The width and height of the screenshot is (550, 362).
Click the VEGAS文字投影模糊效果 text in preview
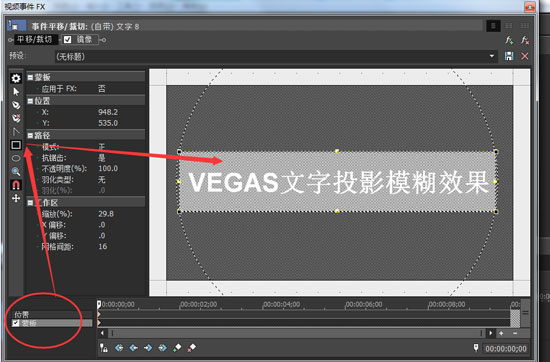click(x=338, y=182)
